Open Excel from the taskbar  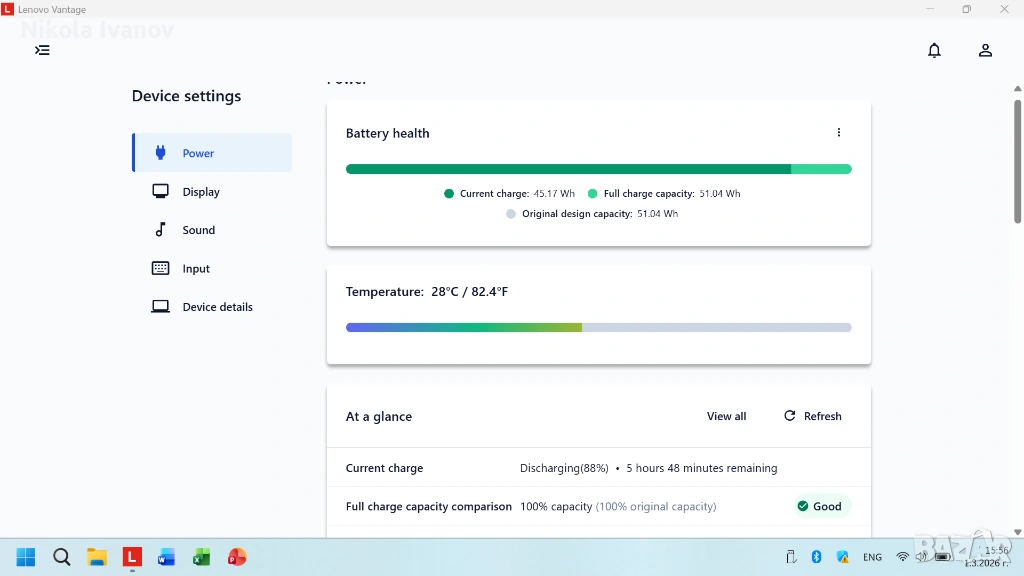pos(201,557)
